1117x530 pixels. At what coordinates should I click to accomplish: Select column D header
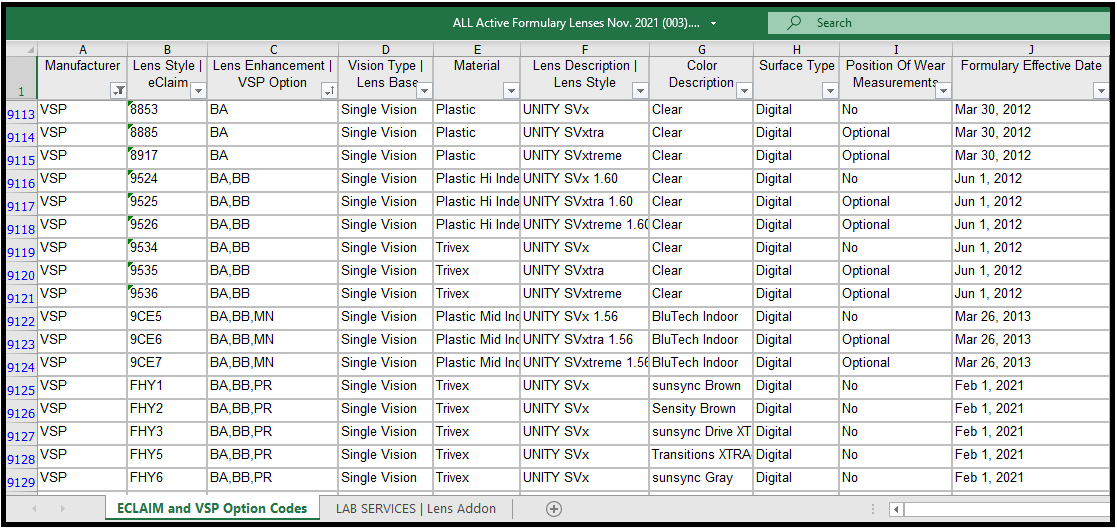(x=385, y=50)
